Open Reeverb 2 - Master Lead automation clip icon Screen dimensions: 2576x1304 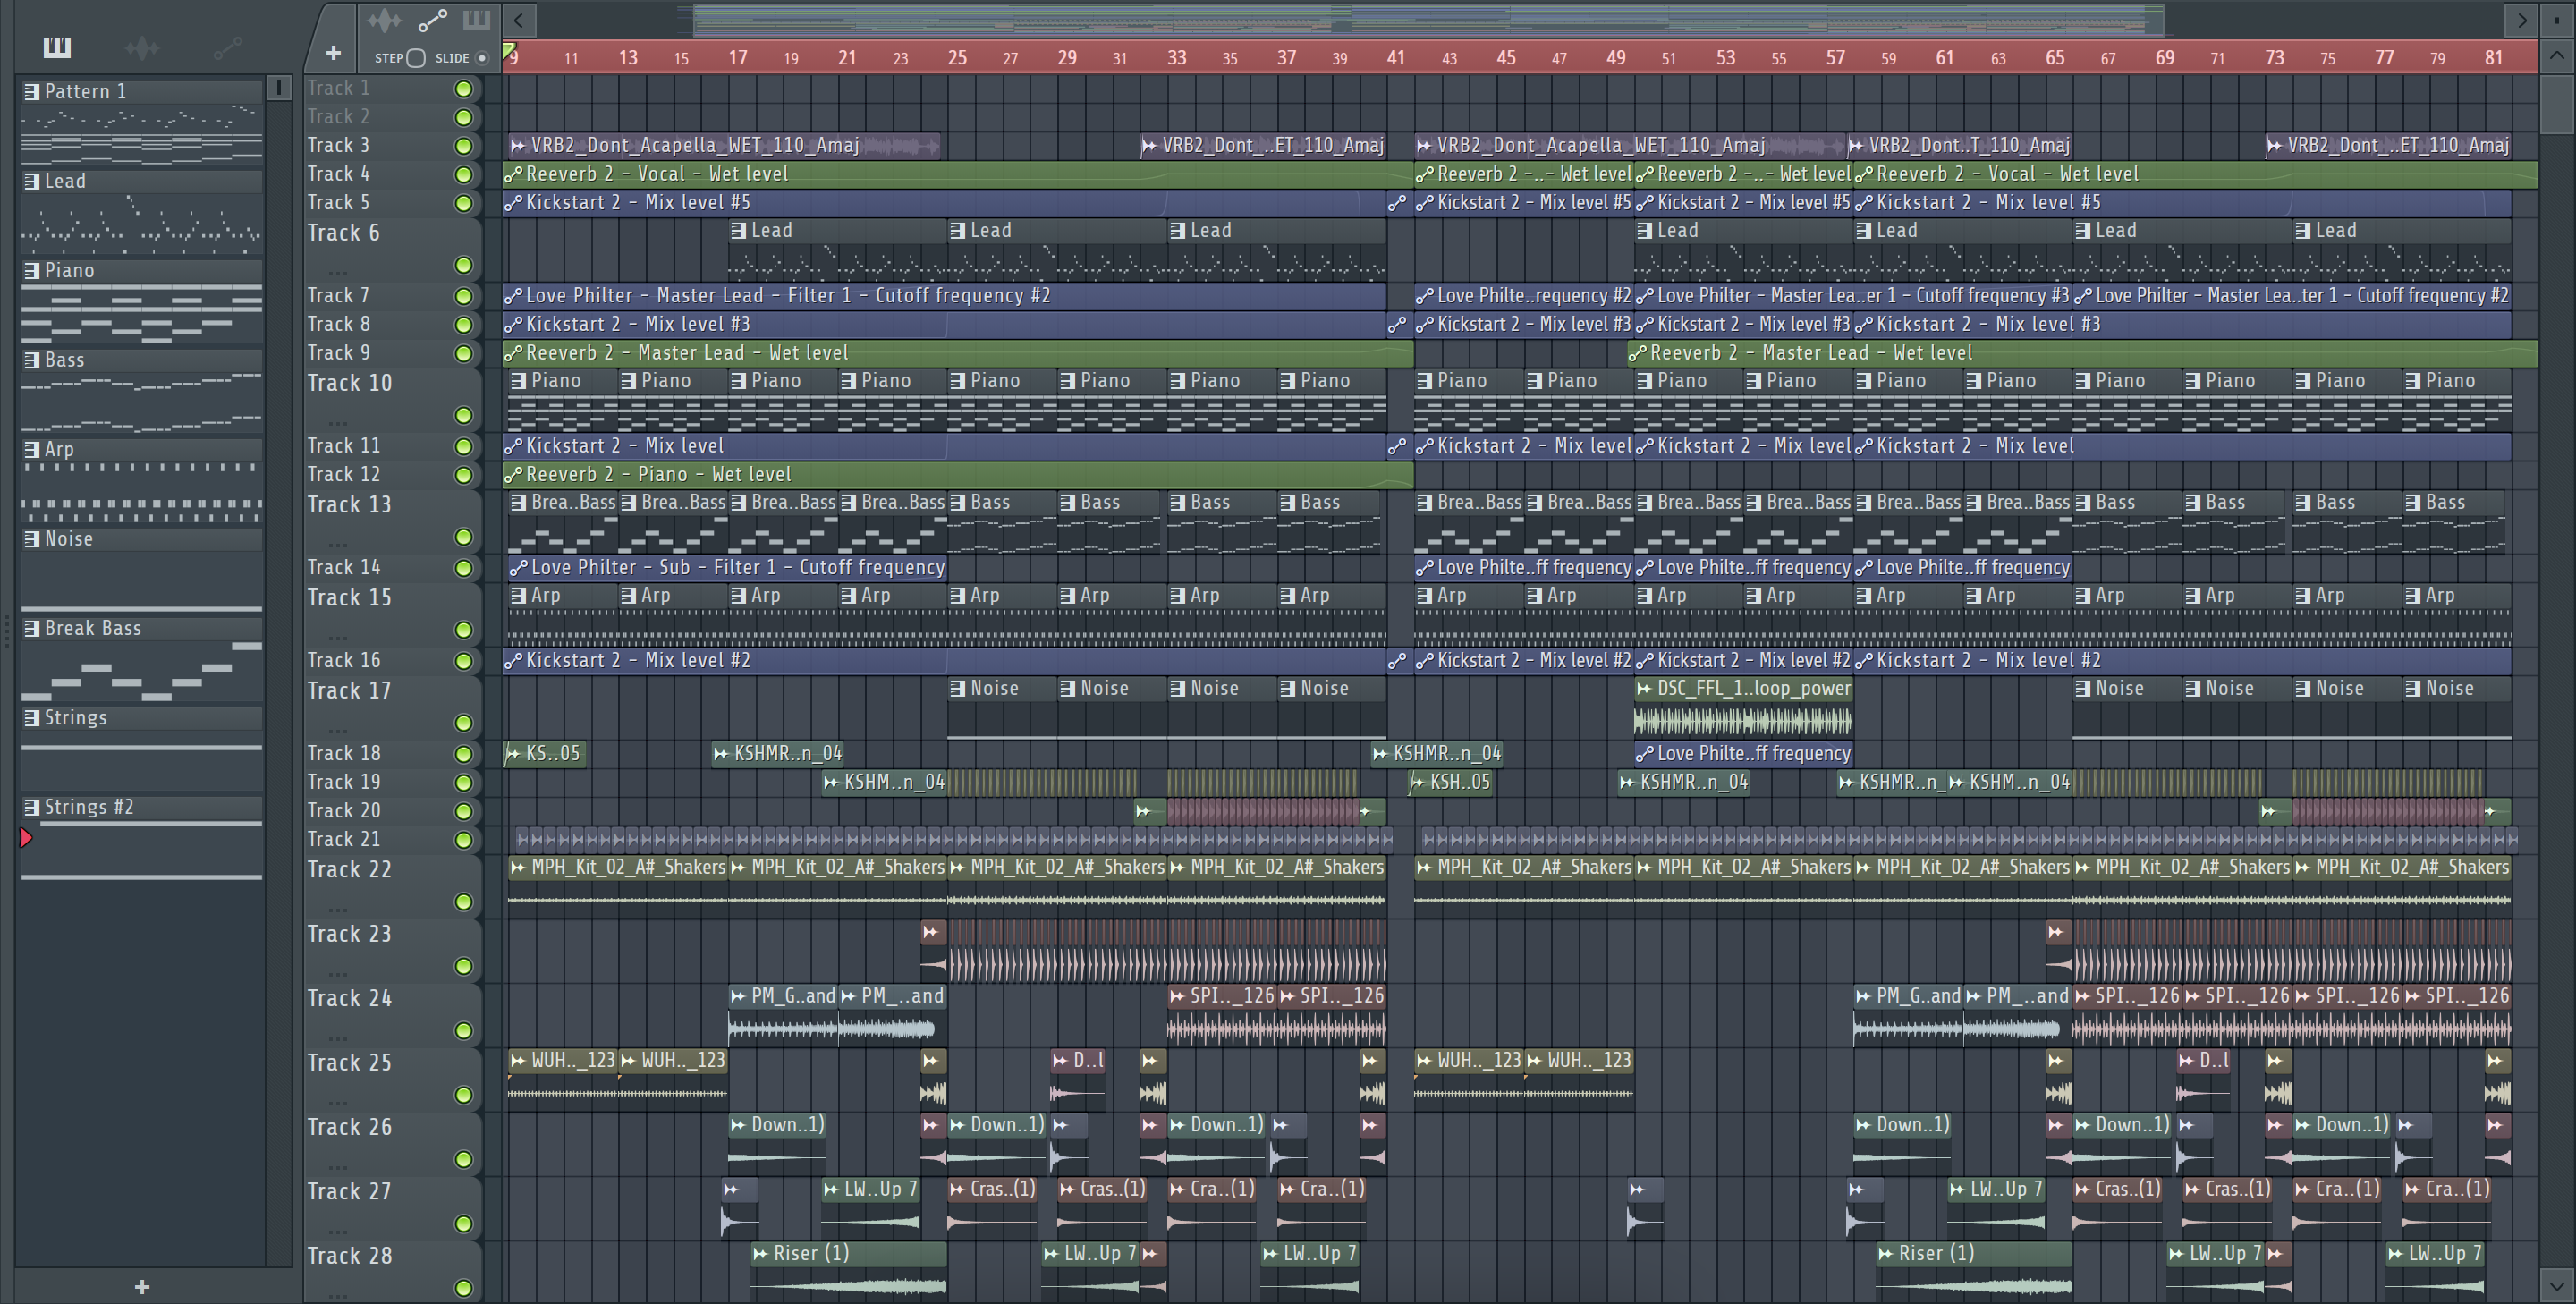[x=513, y=354]
